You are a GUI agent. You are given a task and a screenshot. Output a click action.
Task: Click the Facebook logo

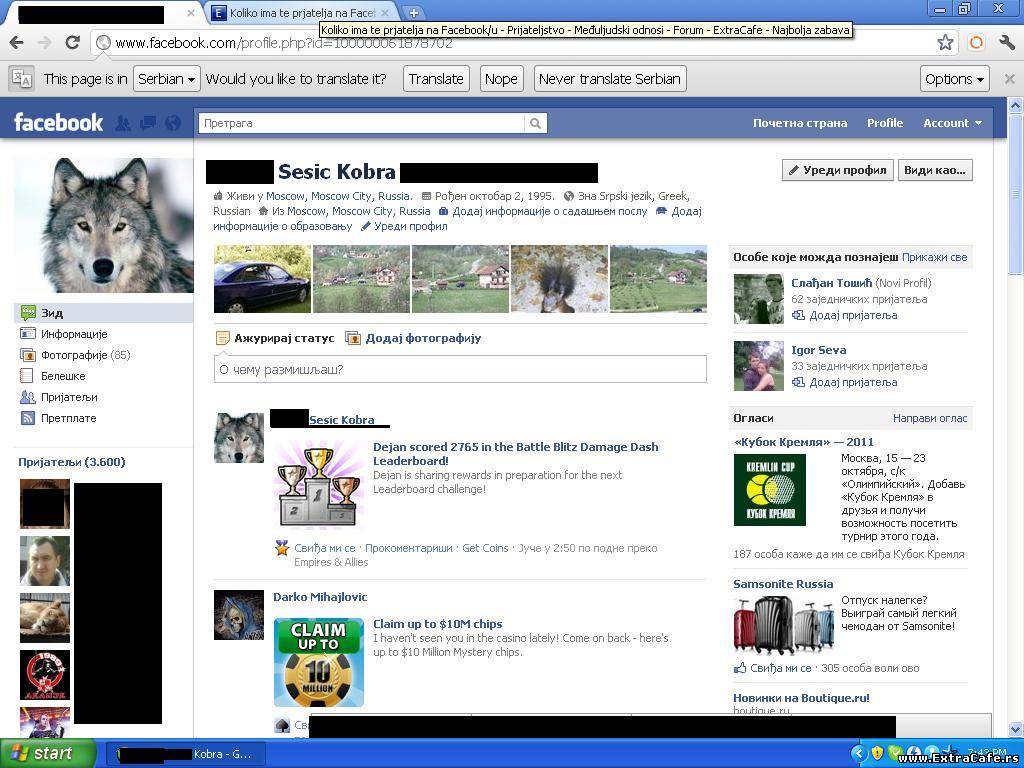[x=58, y=123]
